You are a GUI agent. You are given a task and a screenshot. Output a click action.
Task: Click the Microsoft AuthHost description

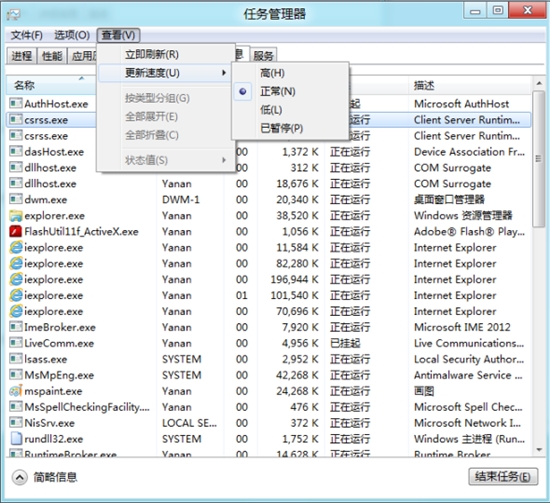(461, 104)
